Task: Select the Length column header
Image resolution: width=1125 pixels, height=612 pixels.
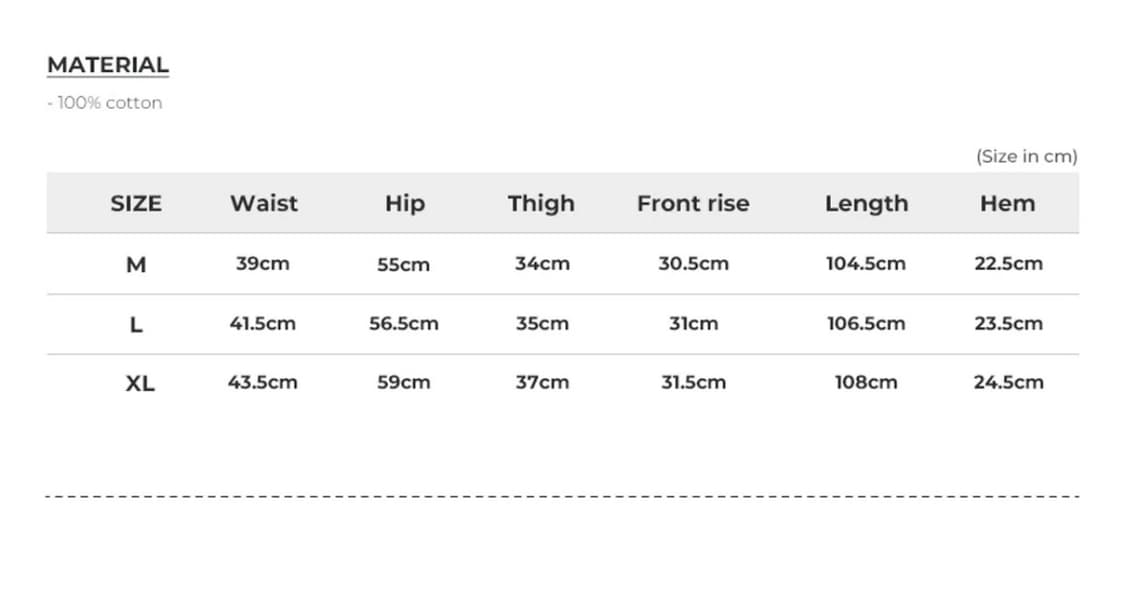Action: [x=866, y=204]
